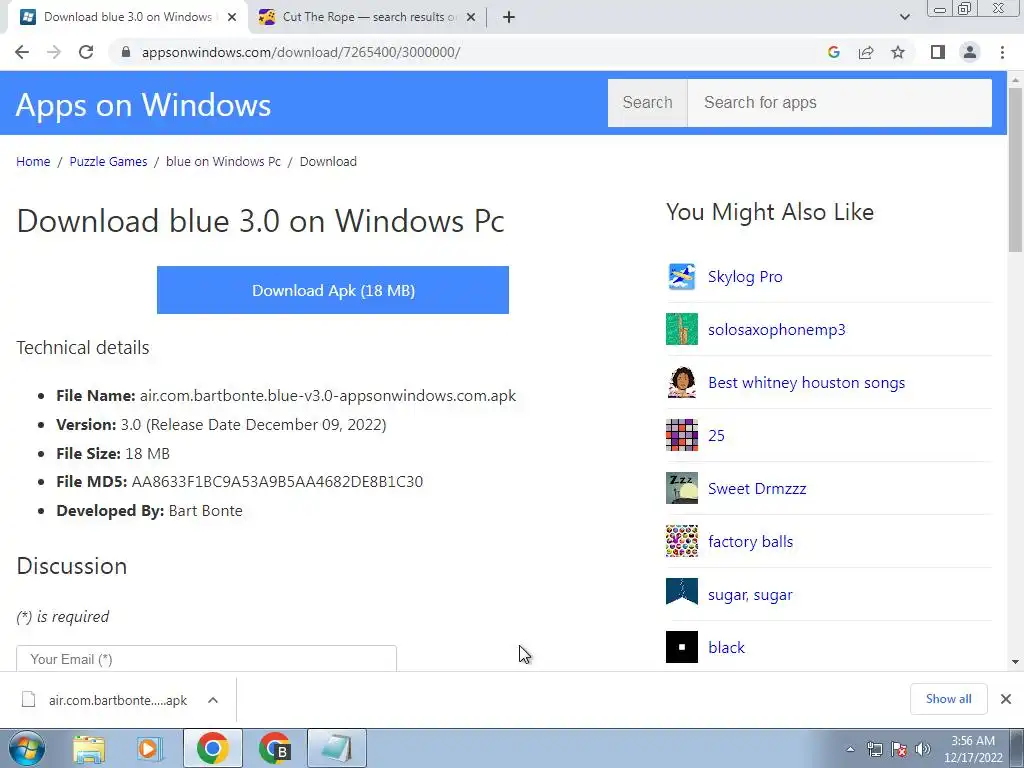The height and width of the screenshot is (768, 1024).
Task: Toggle the browser side panel icon
Action: [938, 52]
